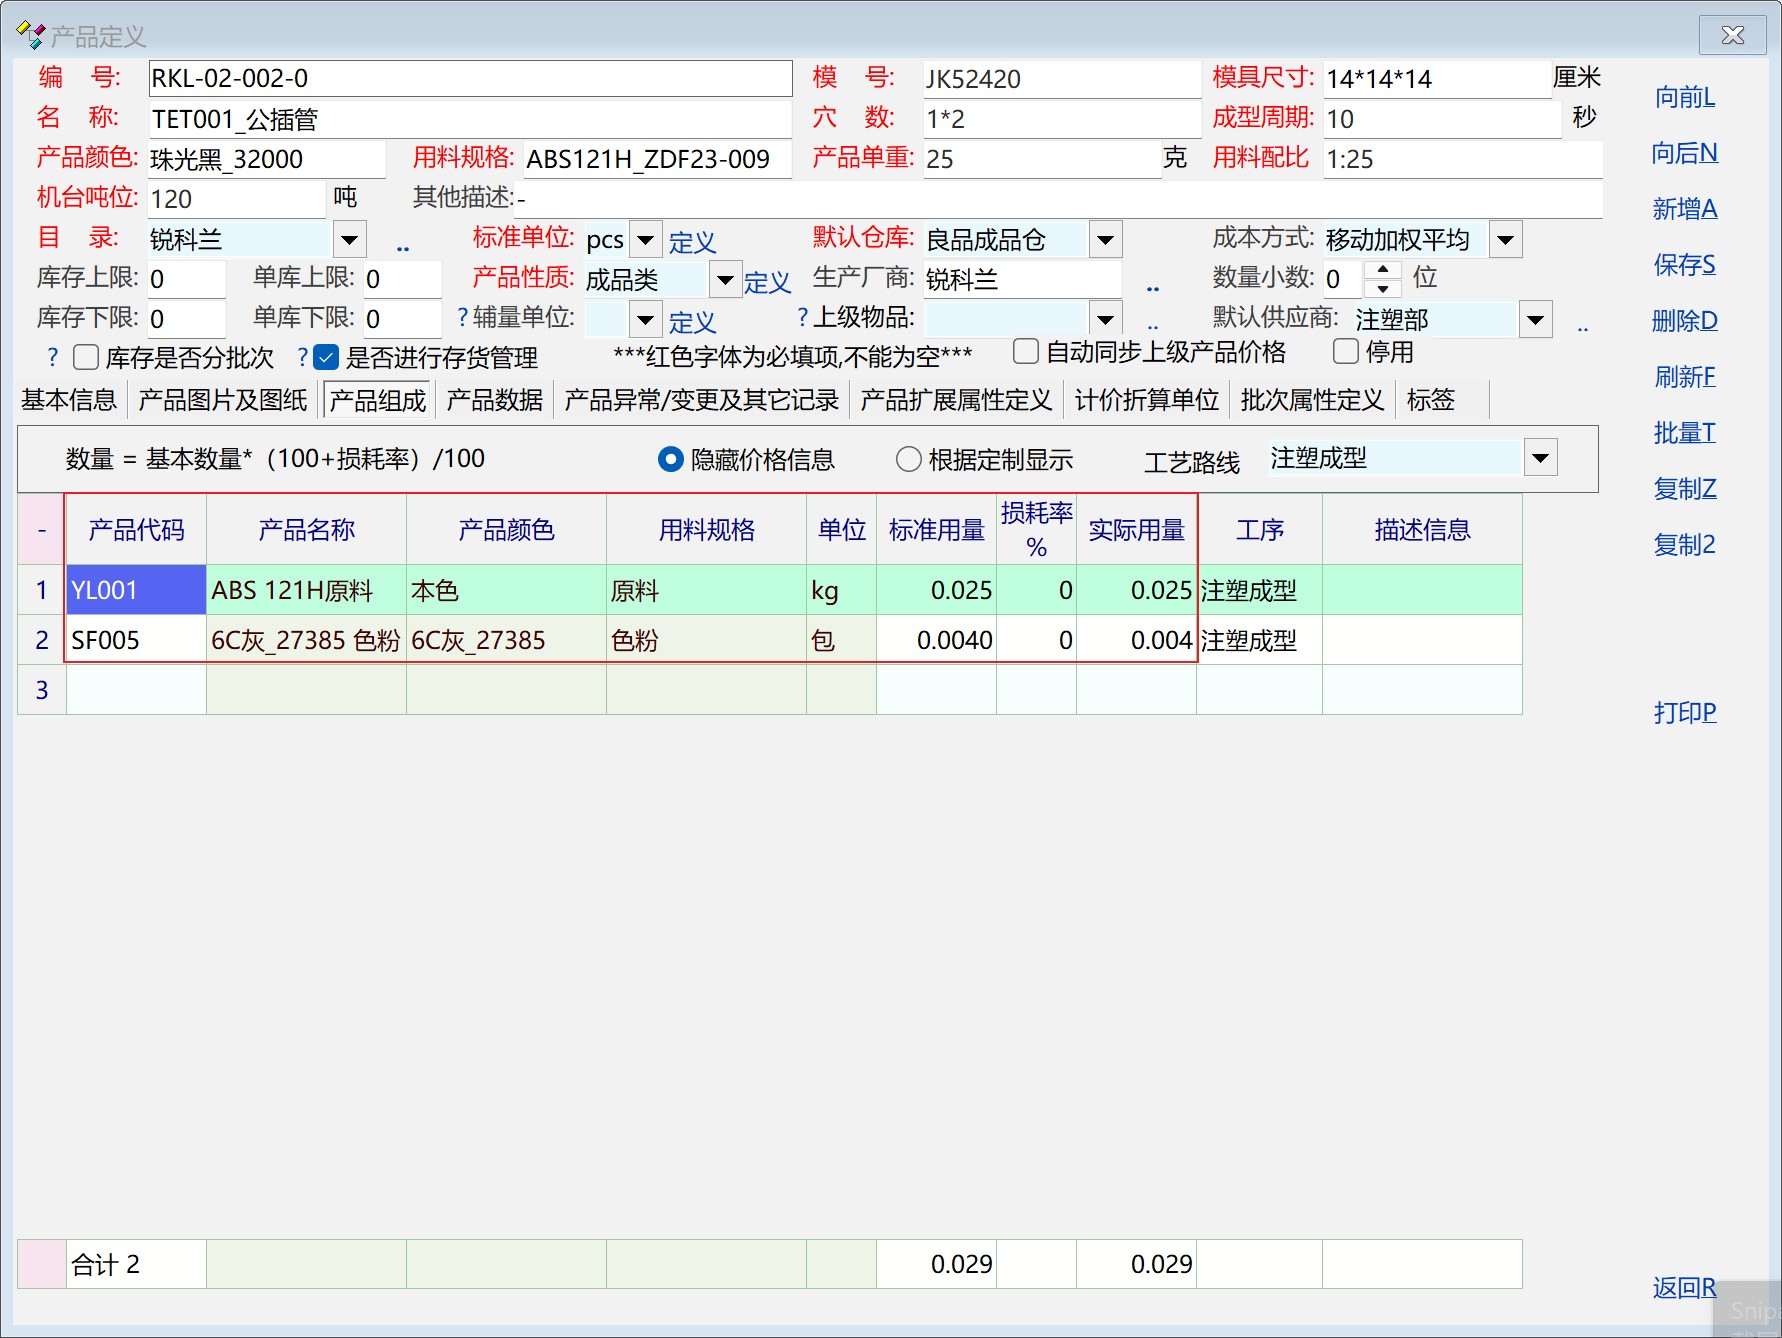The width and height of the screenshot is (1782, 1338).
Task: Select the 根据定制显示 radio button
Action: pos(908,459)
